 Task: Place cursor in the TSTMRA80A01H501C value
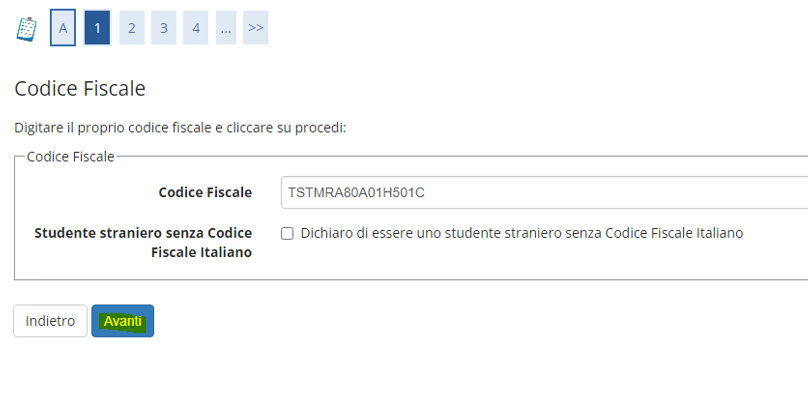tap(357, 193)
